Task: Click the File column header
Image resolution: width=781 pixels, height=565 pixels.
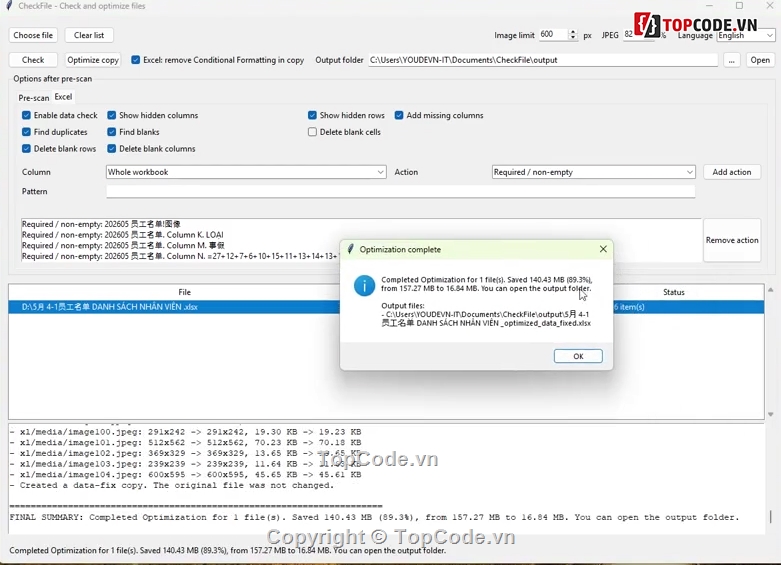Action: pos(184,292)
